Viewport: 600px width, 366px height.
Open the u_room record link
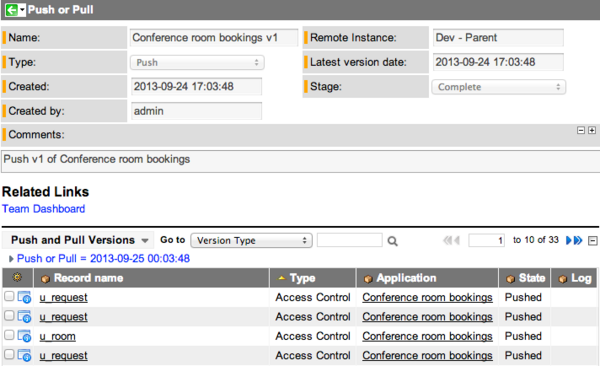57,337
